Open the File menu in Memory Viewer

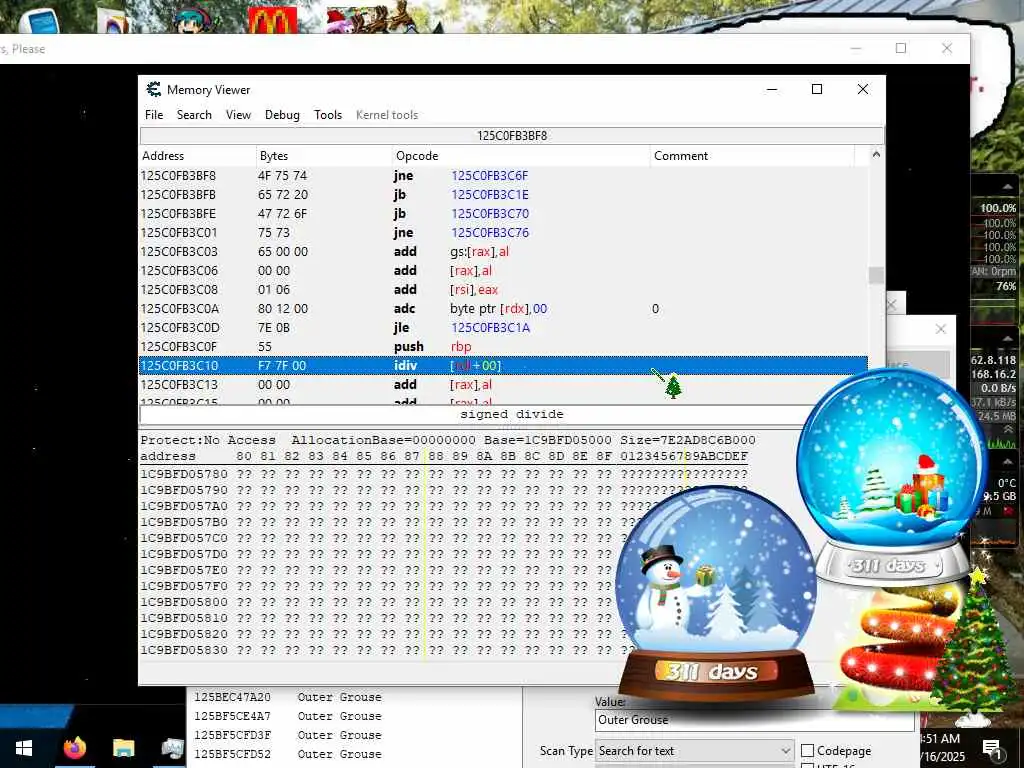(154, 115)
